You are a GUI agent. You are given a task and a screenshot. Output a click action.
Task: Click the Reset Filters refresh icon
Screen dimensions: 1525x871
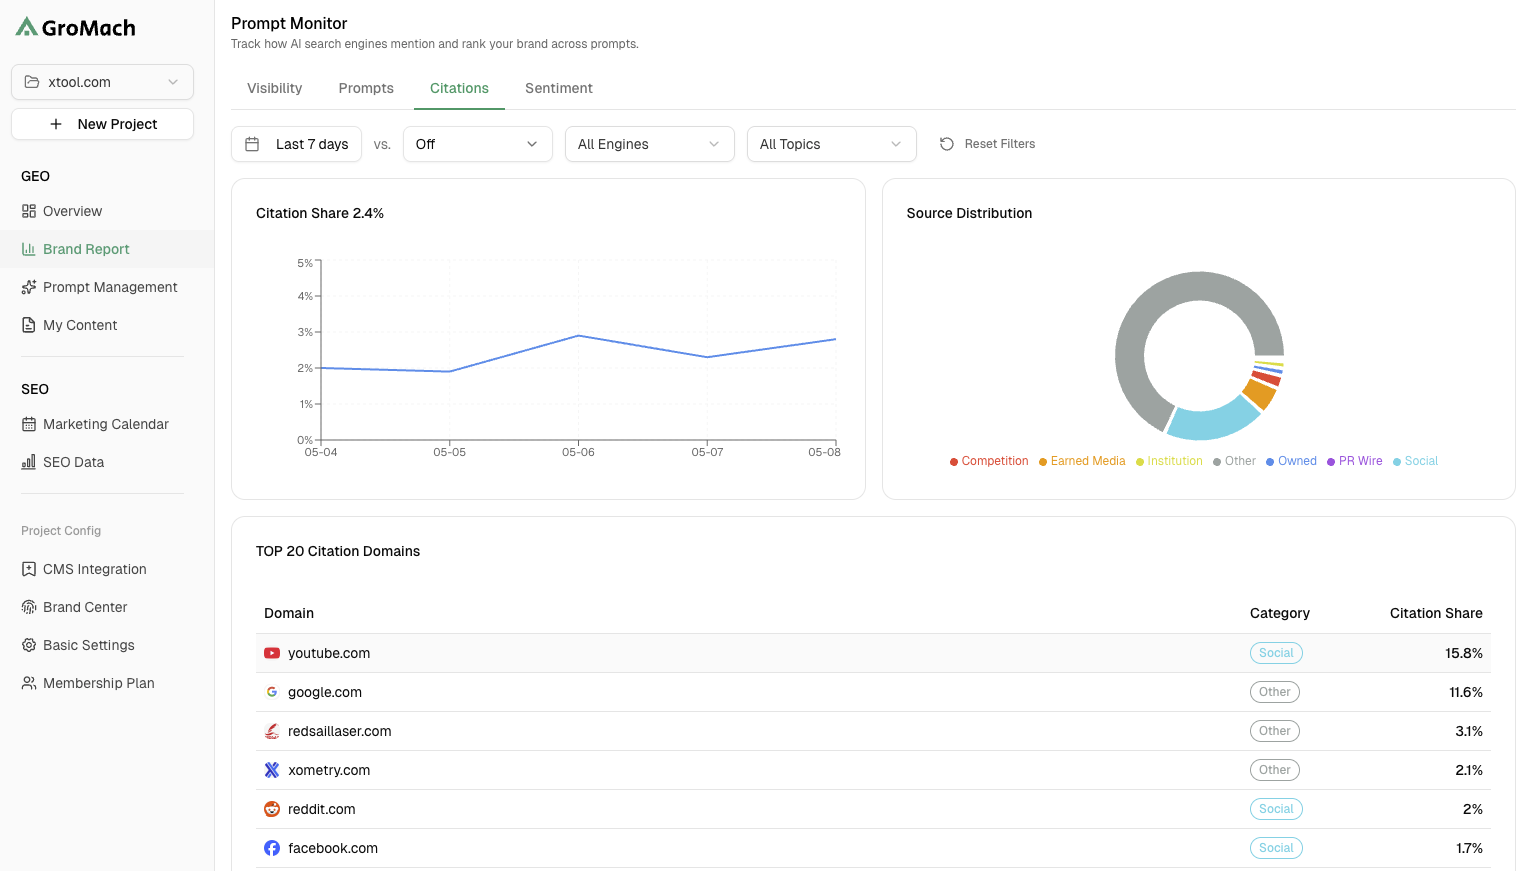[x=947, y=144]
